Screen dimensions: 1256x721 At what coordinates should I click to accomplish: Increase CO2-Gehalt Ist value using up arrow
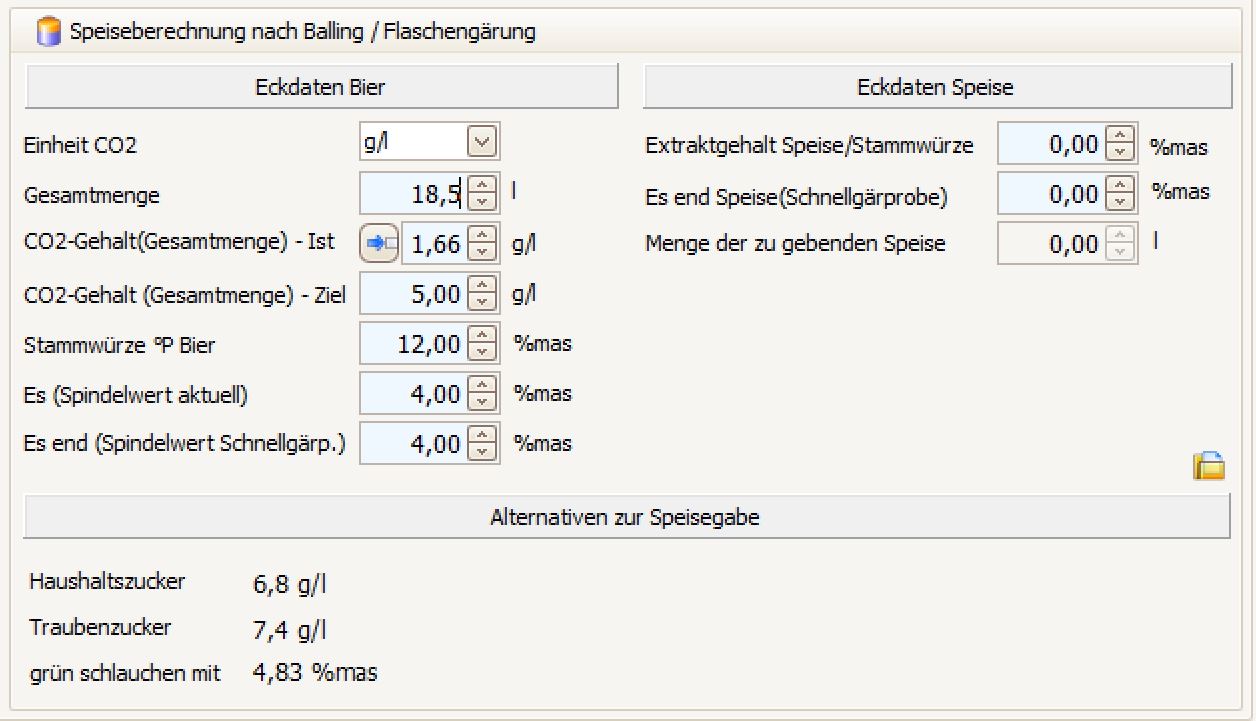point(483,236)
